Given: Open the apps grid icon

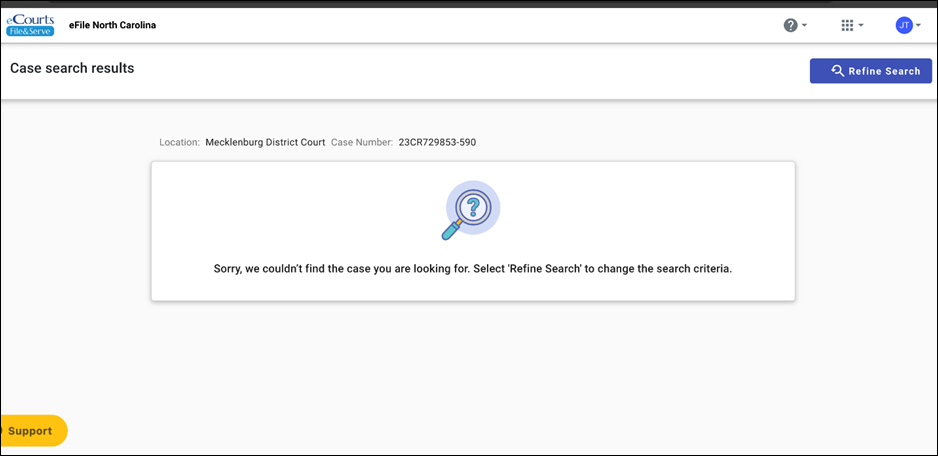Looking at the screenshot, I should click(847, 25).
